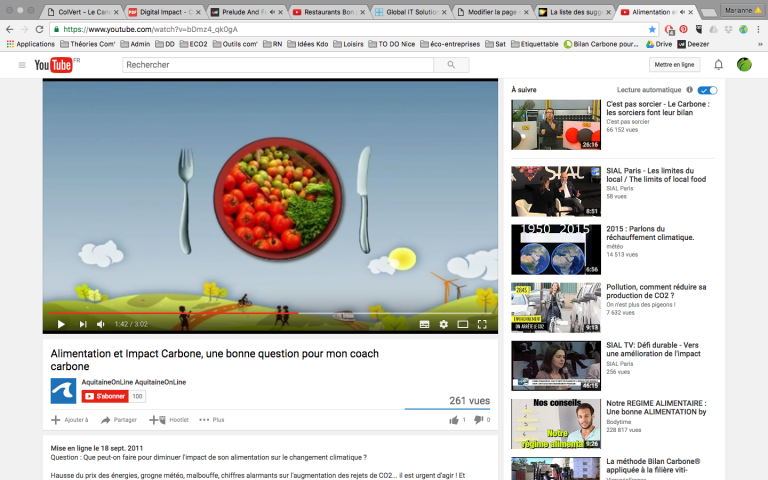Open the Chrome three-dot menu
The height and width of the screenshot is (480, 768).
(759, 29)
